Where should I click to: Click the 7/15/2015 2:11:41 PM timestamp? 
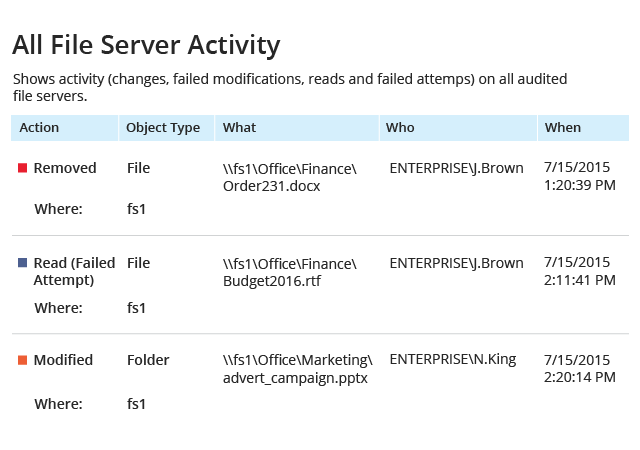coord(580,271)
